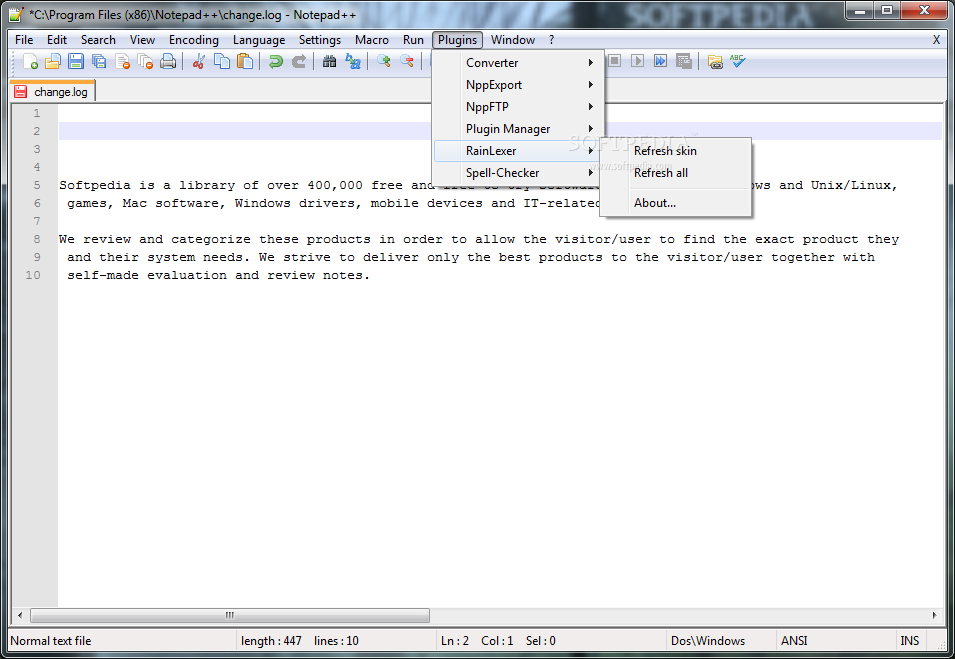
Task: Place cursor in highlighted line 2
Action: pyautogui.click(x=500, y=131)
